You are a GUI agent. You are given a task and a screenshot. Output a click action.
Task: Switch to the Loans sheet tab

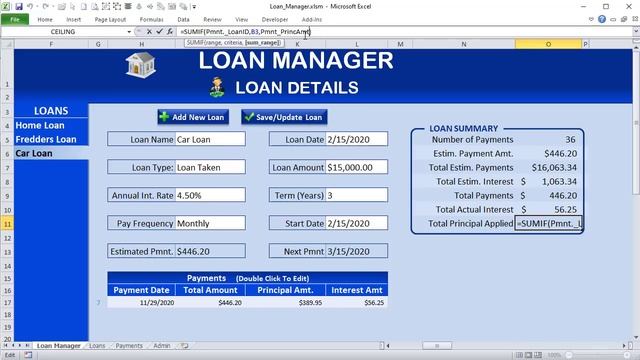point(97,345)
